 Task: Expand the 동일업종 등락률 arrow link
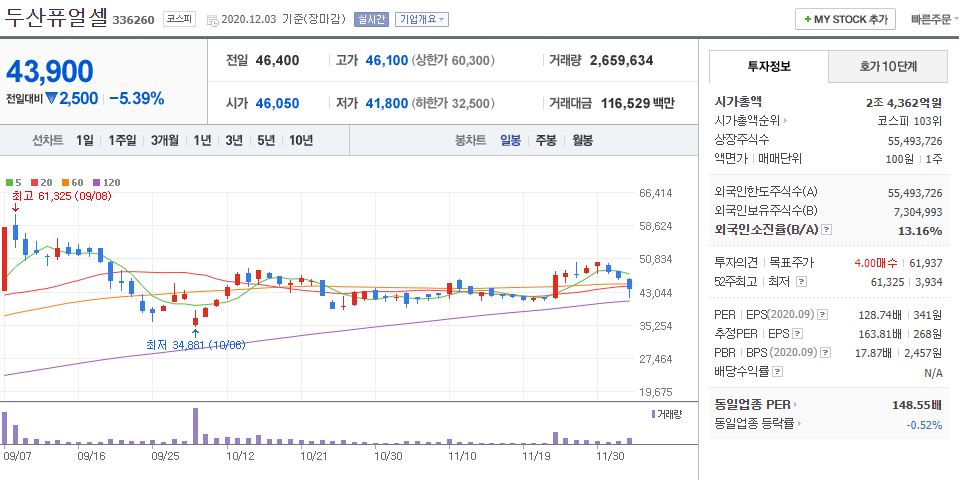[x=799, y=425]
